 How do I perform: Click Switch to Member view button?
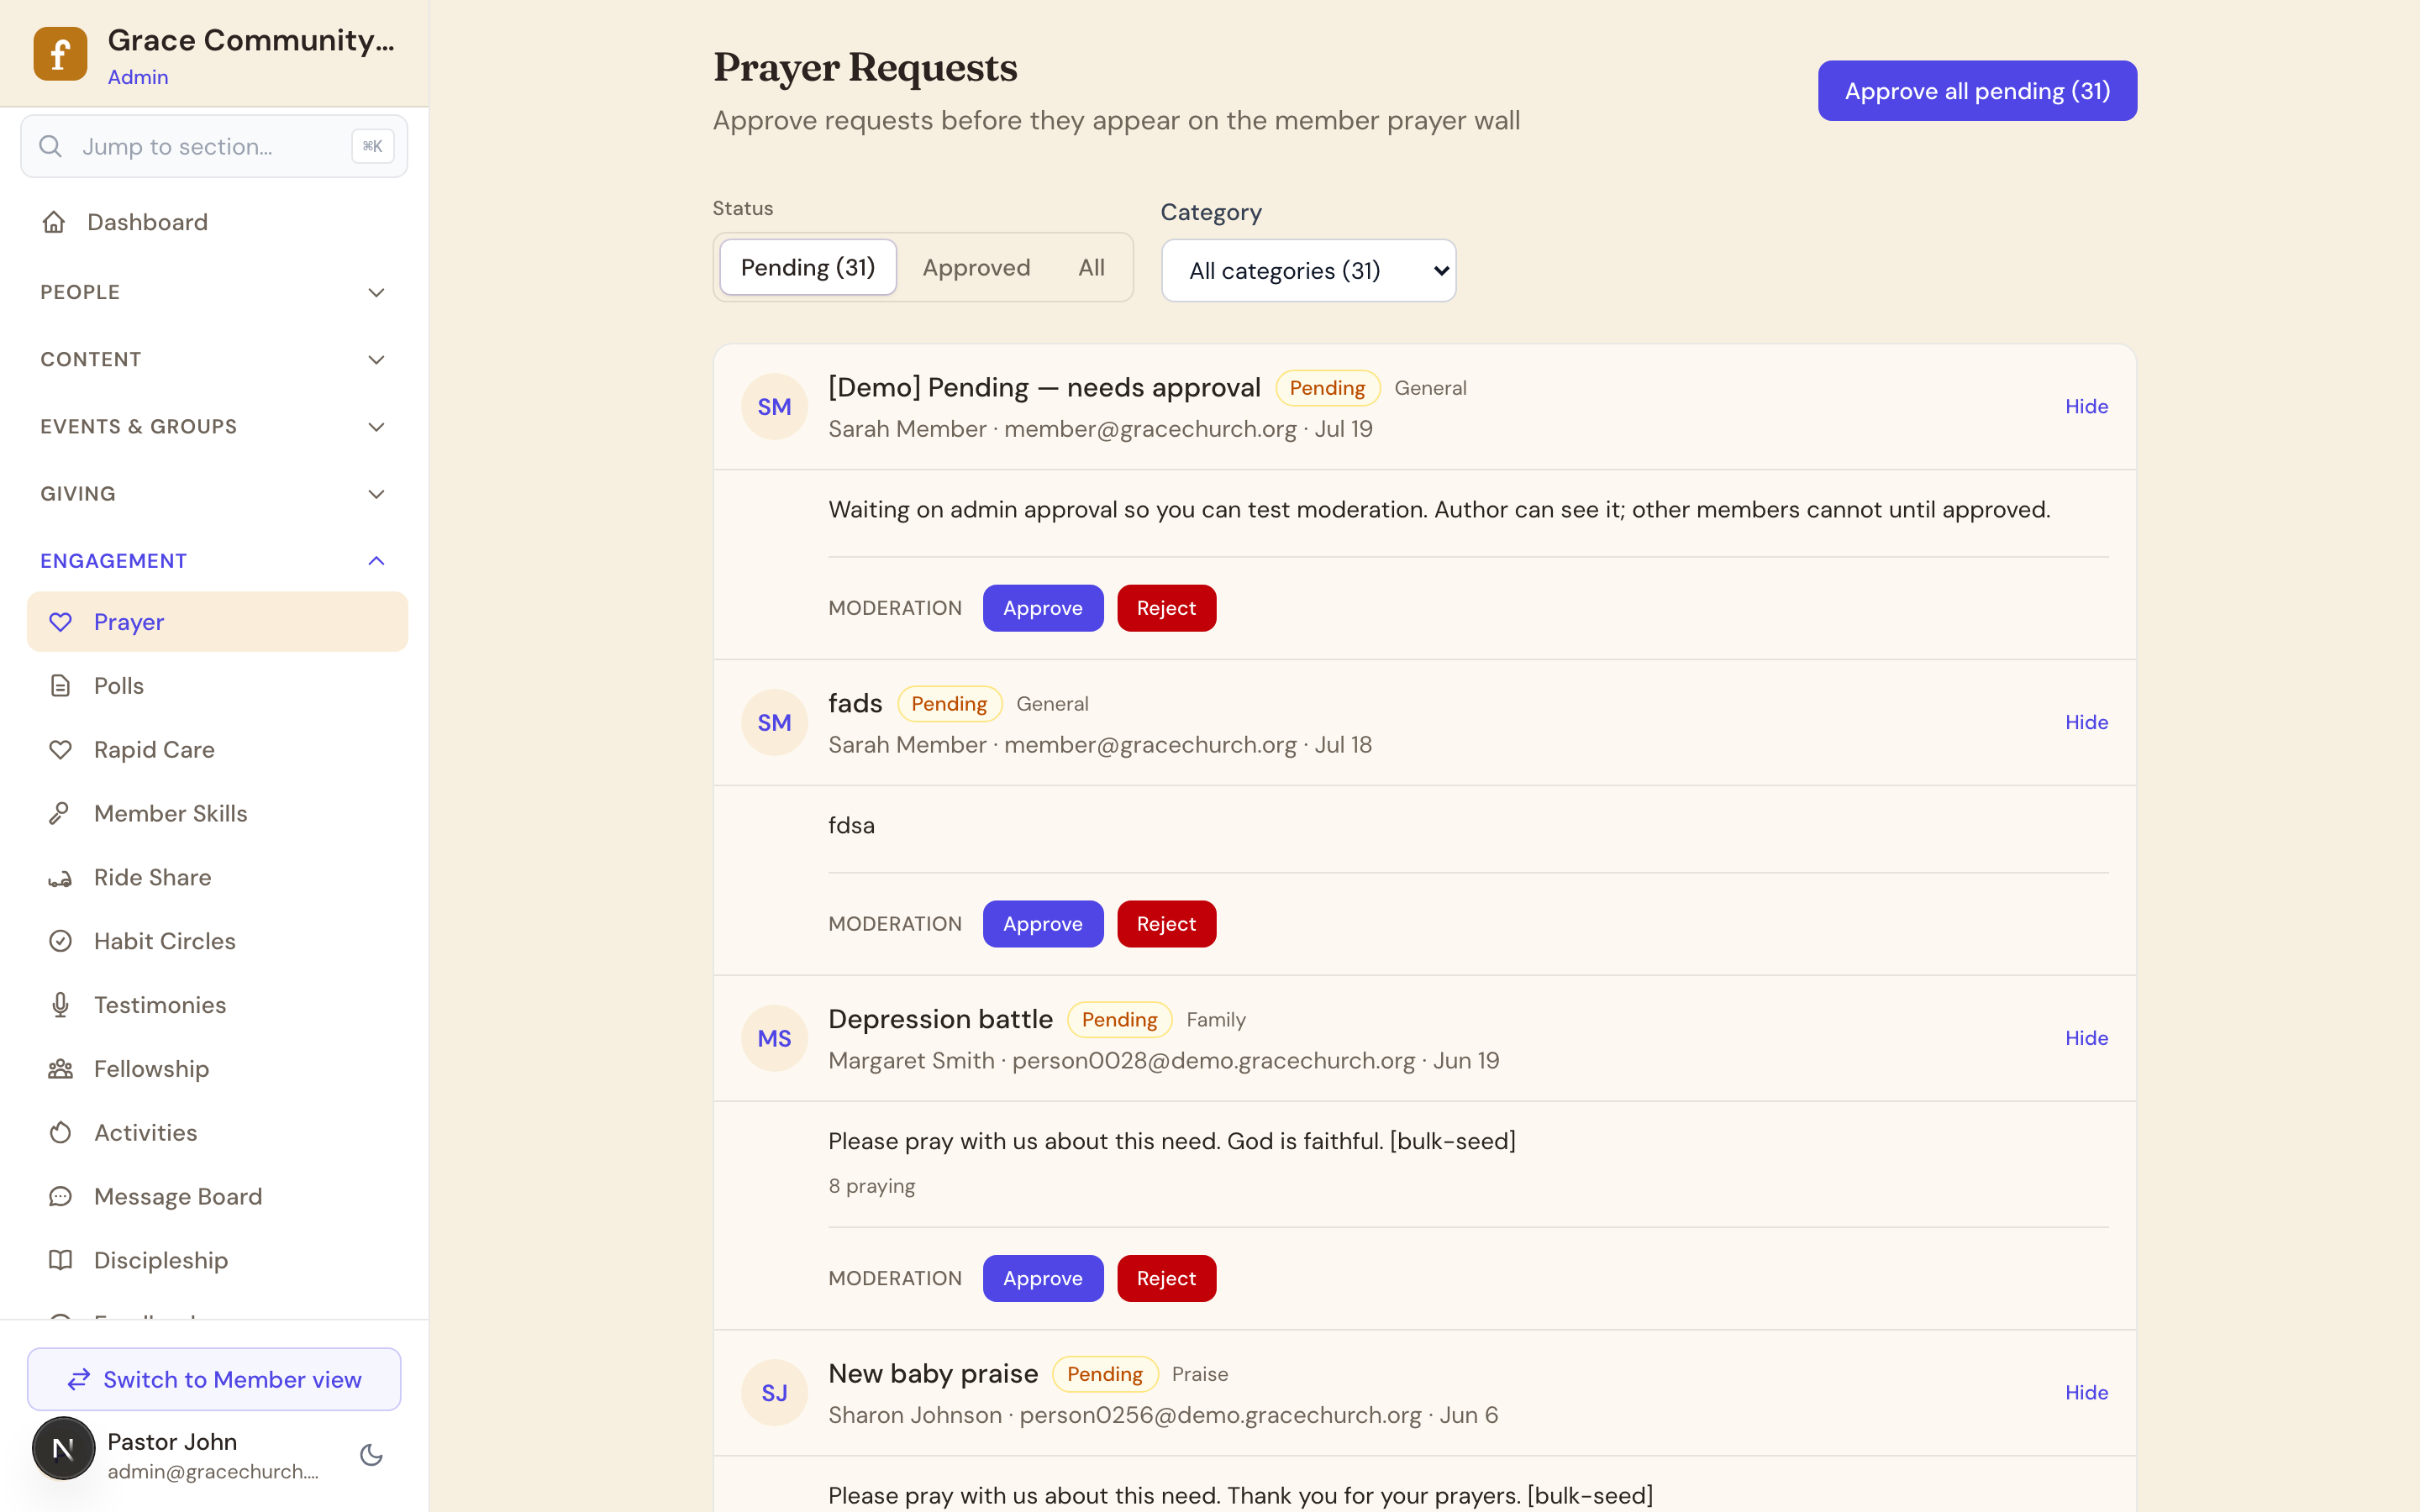(214, 1380)
